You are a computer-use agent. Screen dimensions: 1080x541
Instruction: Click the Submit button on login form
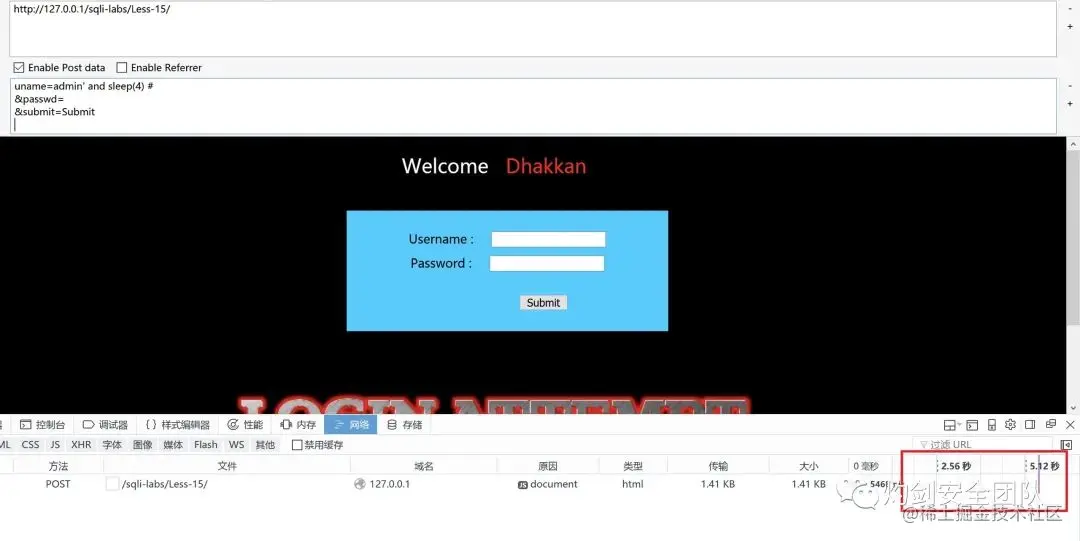[543, 303]
